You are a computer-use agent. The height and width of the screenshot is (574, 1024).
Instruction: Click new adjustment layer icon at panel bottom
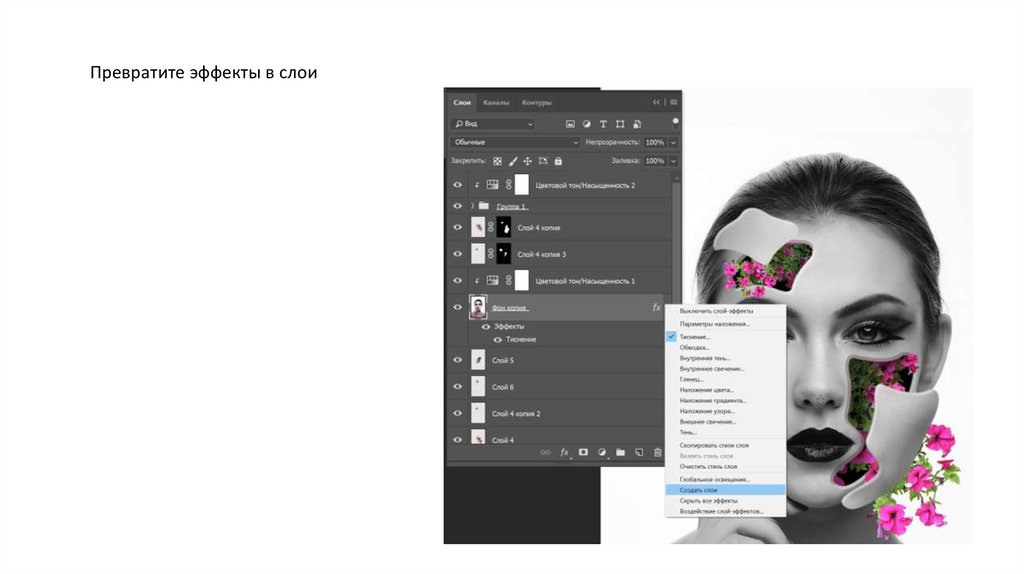(602, 452)
